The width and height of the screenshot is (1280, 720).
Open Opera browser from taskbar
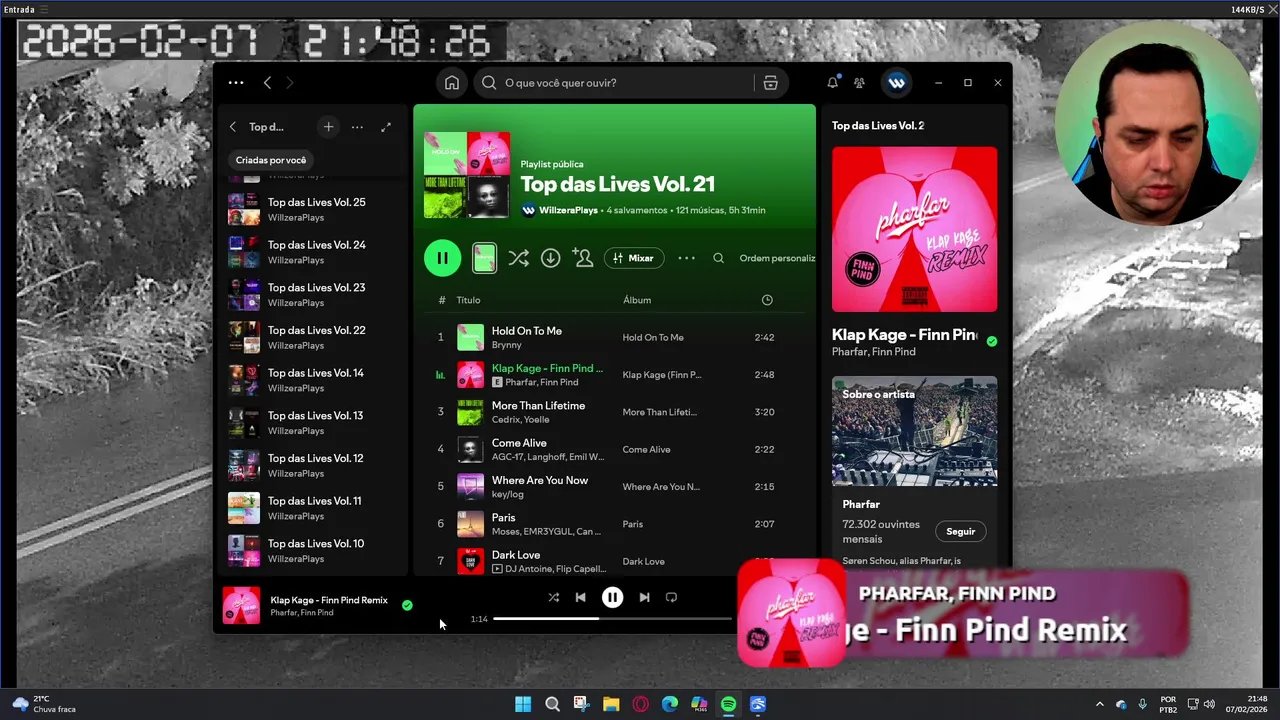click(x=640, y=704)
